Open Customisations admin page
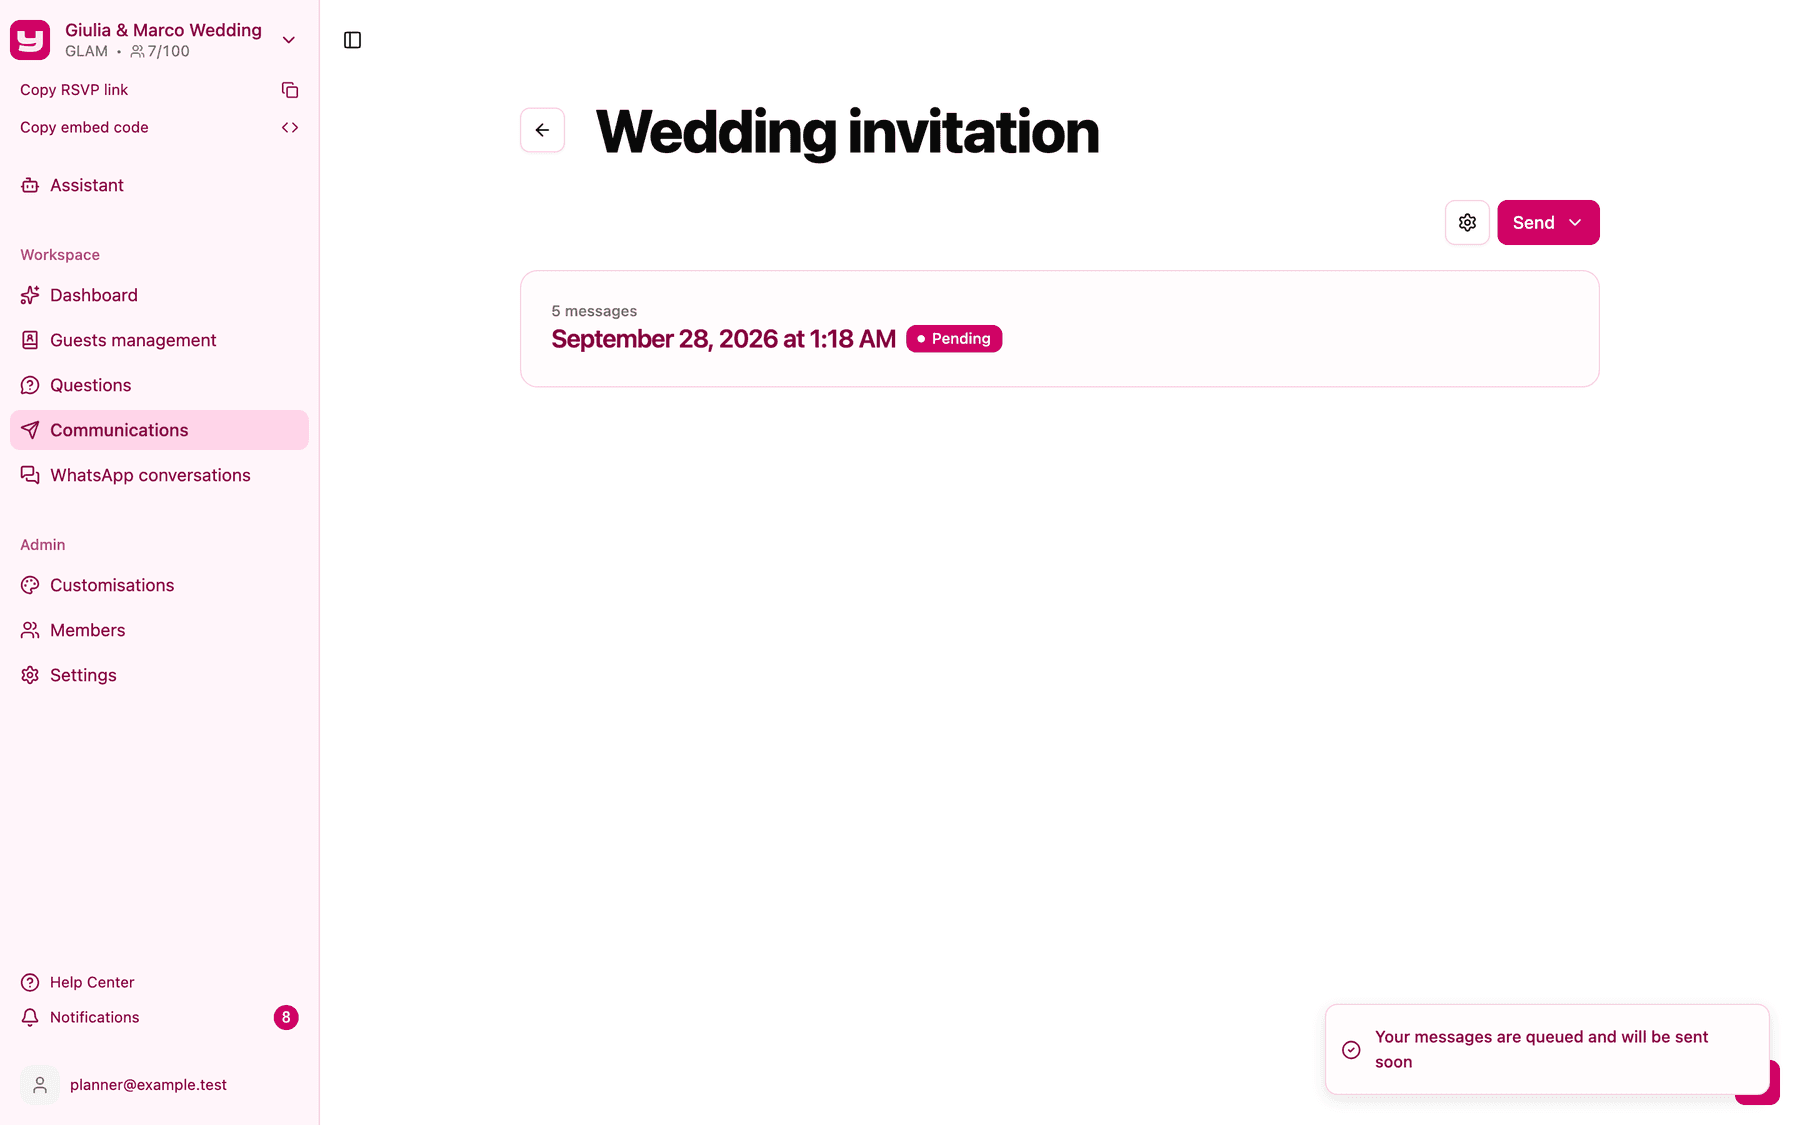The height and width of the screenshot is (1125, 1800). click(160, 585)
